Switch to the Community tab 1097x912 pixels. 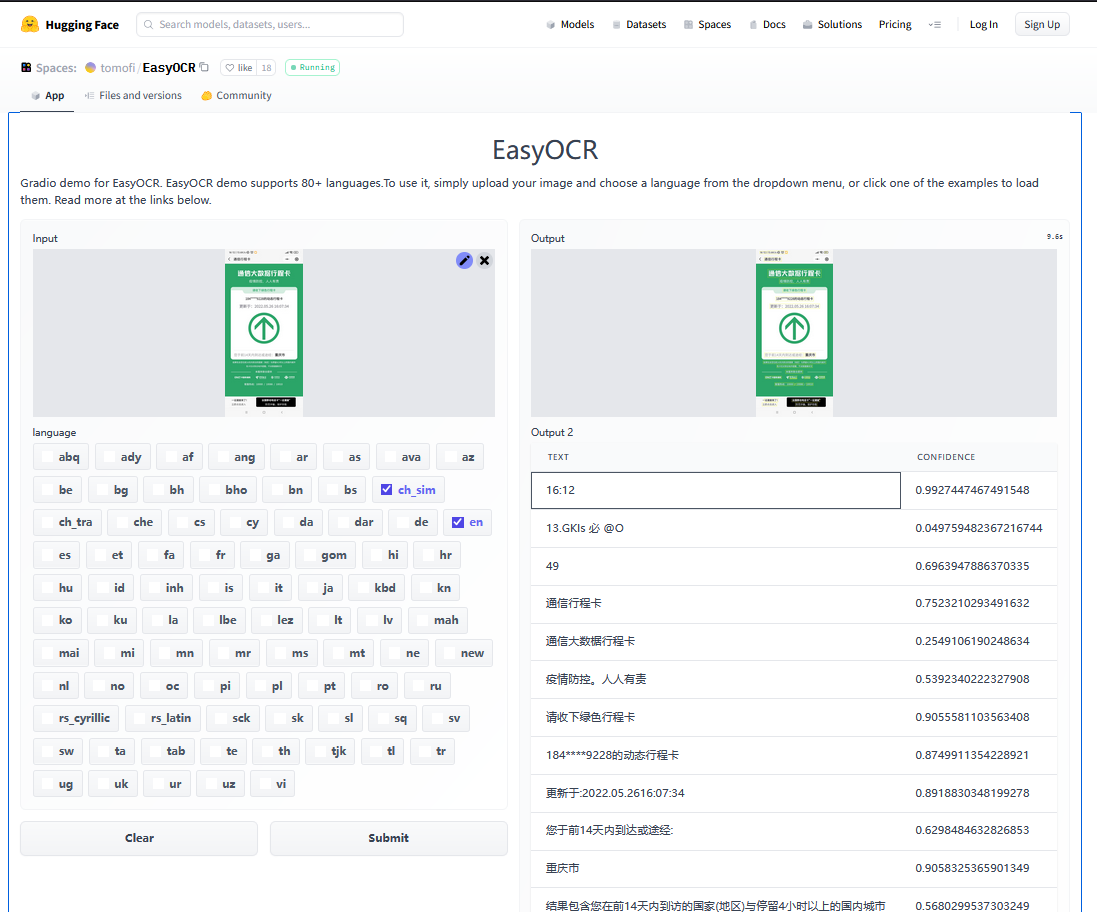pyautogui.click(x=236, y=96)
